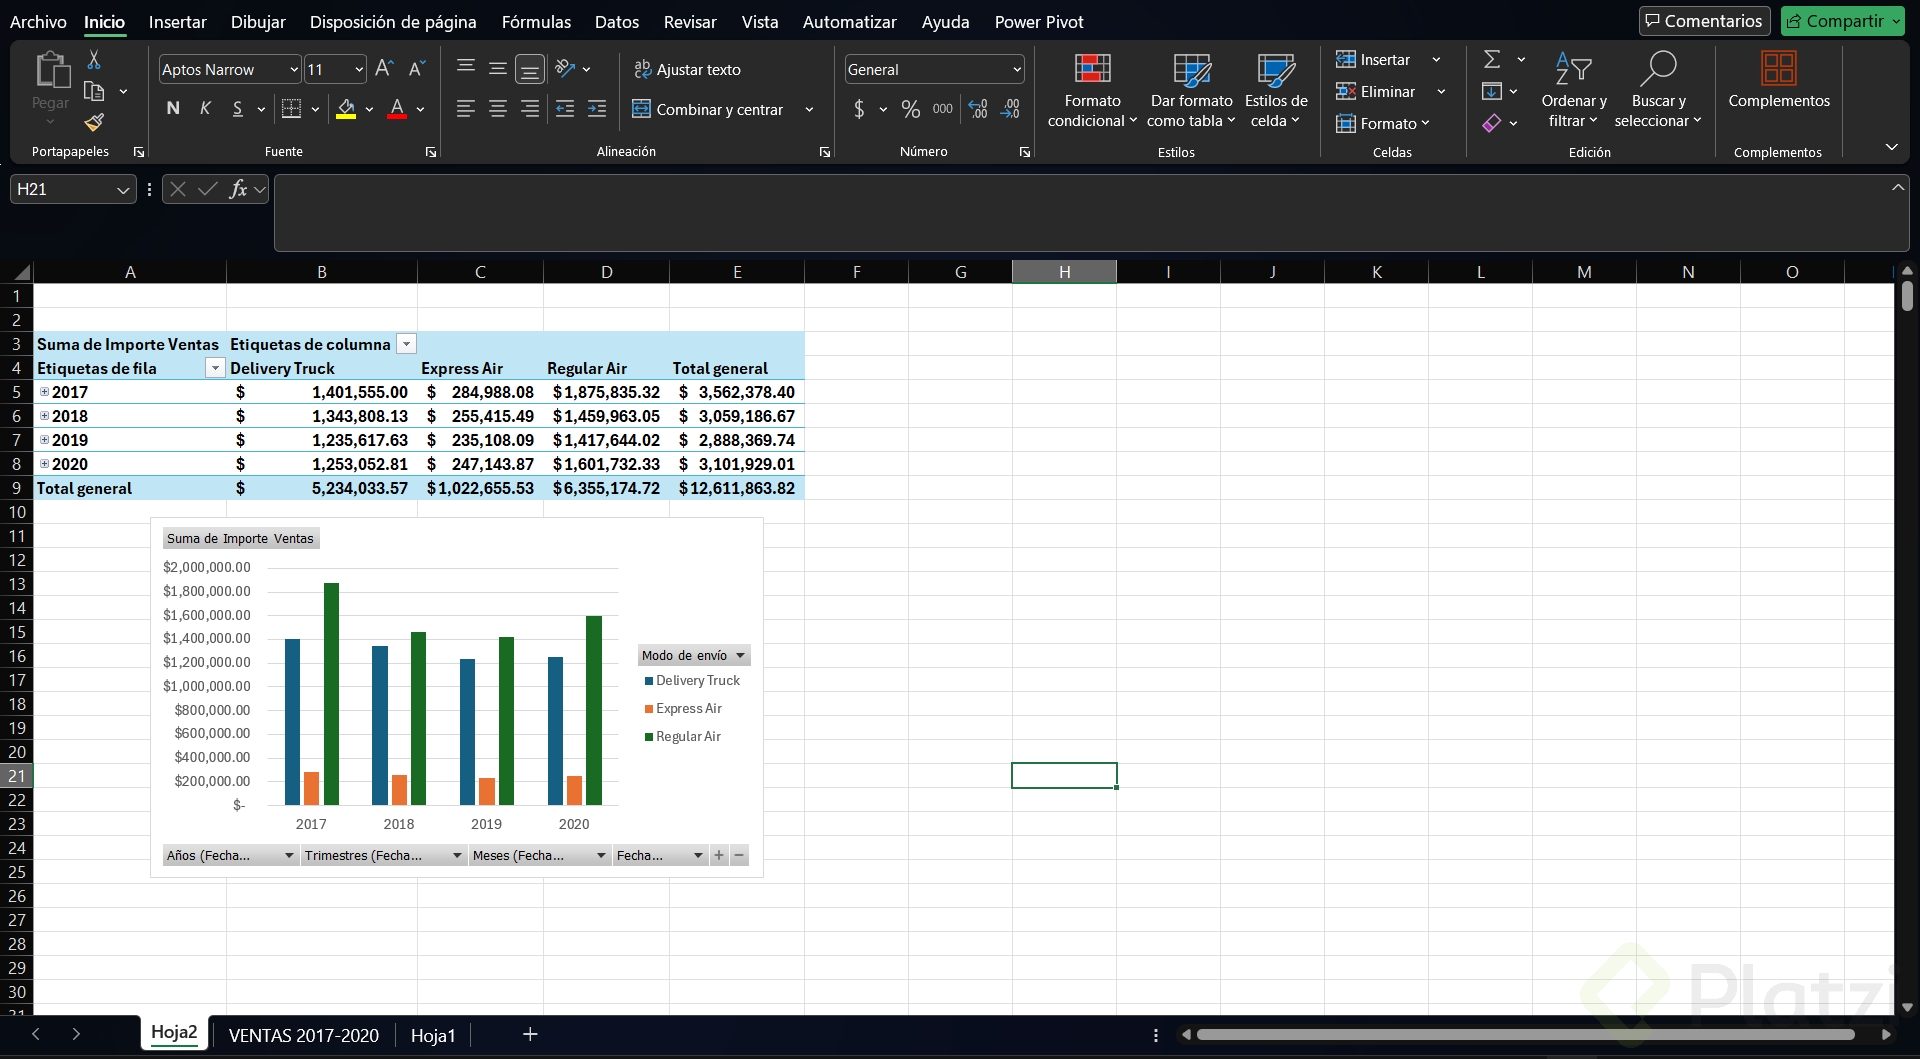This screenshot has height=1059, width=1920.
Task: Toggle Ajustar texto wrap option
Action: (x=688, y=69)
